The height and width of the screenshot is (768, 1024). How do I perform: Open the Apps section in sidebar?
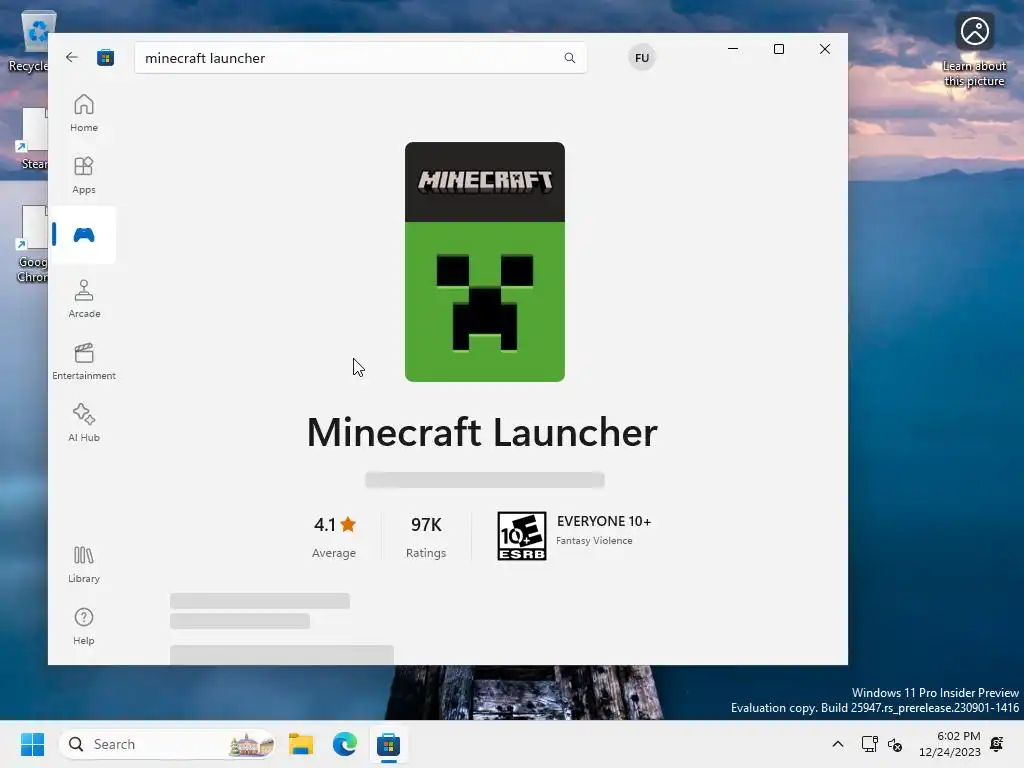pos(84,175)
